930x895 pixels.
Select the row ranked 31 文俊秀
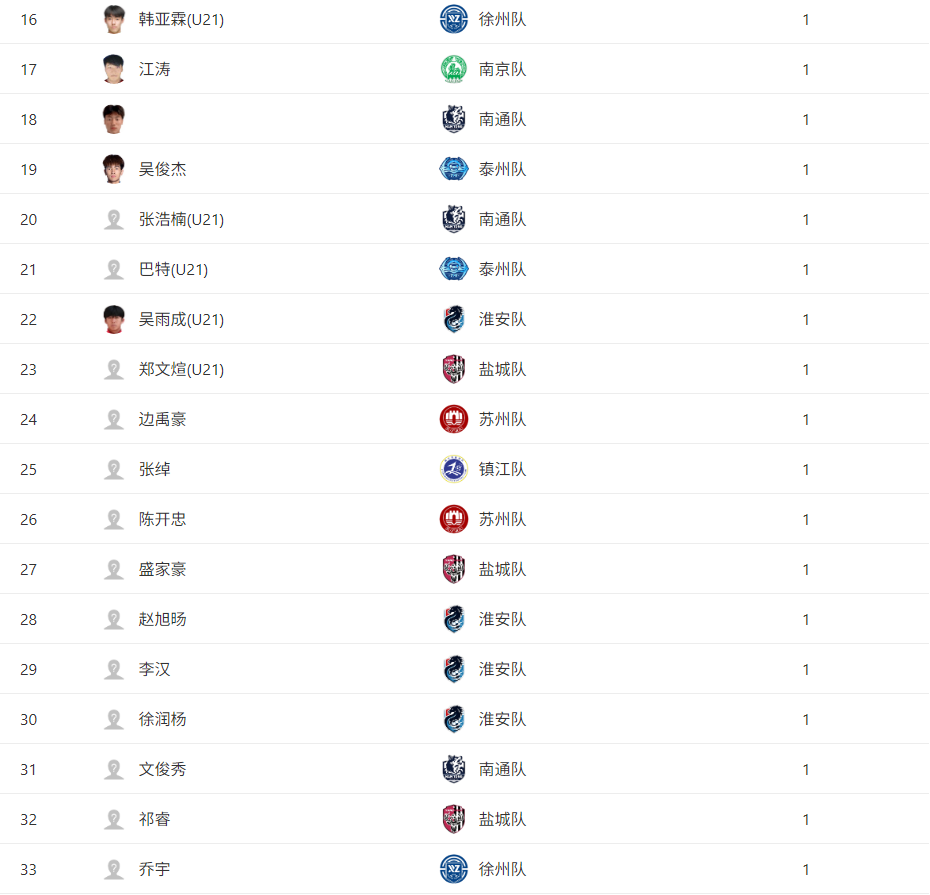click(x=464, y=769)
